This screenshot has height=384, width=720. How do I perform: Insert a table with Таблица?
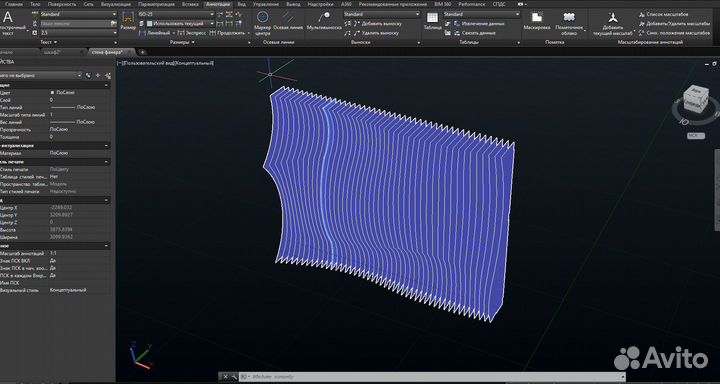click(432, 21)
